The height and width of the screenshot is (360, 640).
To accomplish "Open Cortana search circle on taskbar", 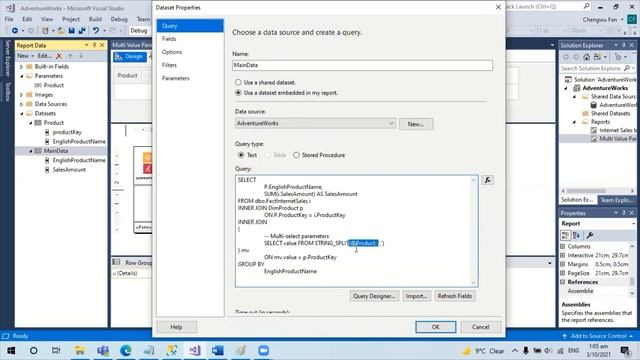I will point(33,351).
